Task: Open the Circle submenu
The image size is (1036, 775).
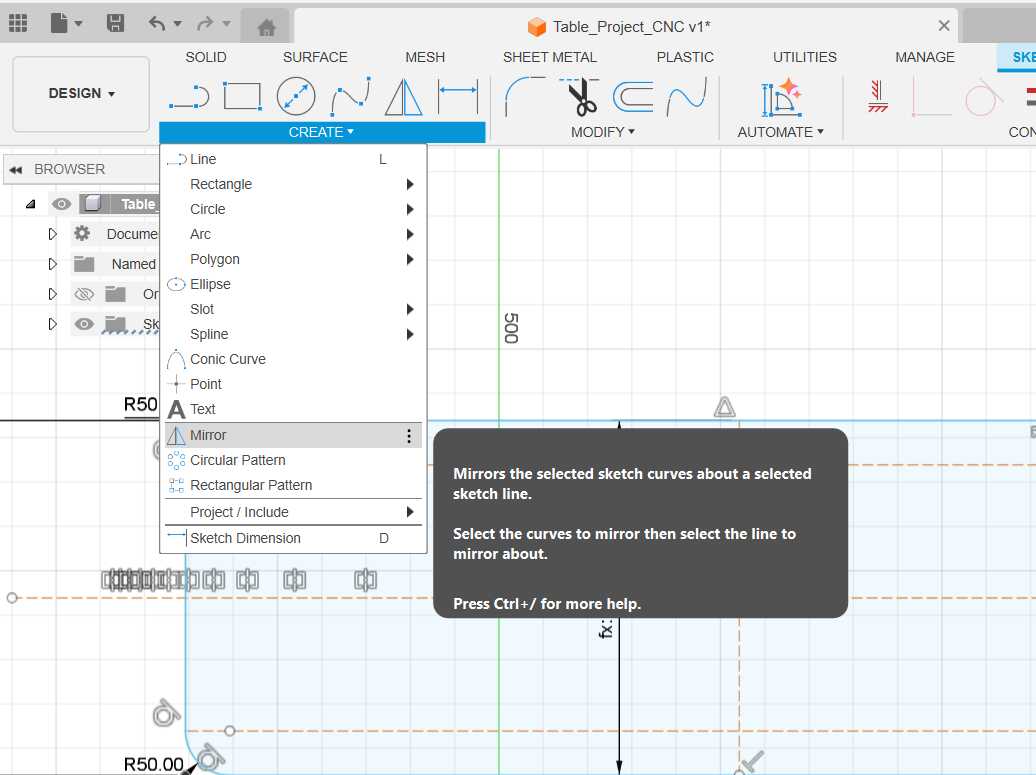Action: (293, 209)
